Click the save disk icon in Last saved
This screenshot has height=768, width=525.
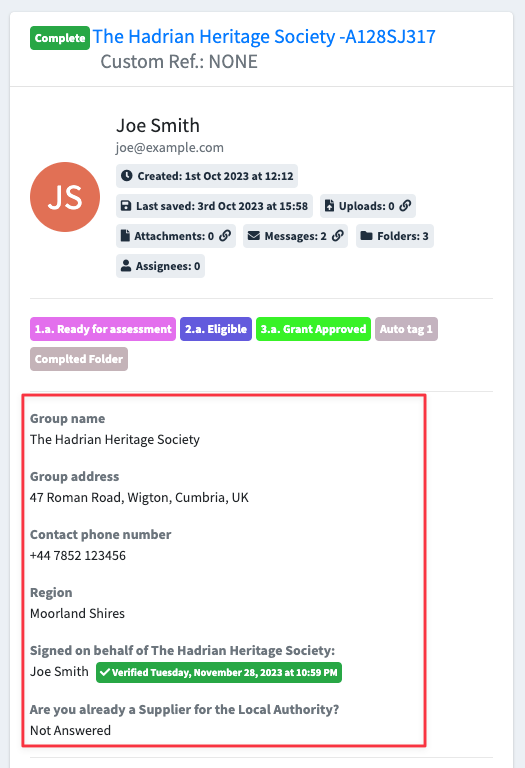tap(126, 206)
